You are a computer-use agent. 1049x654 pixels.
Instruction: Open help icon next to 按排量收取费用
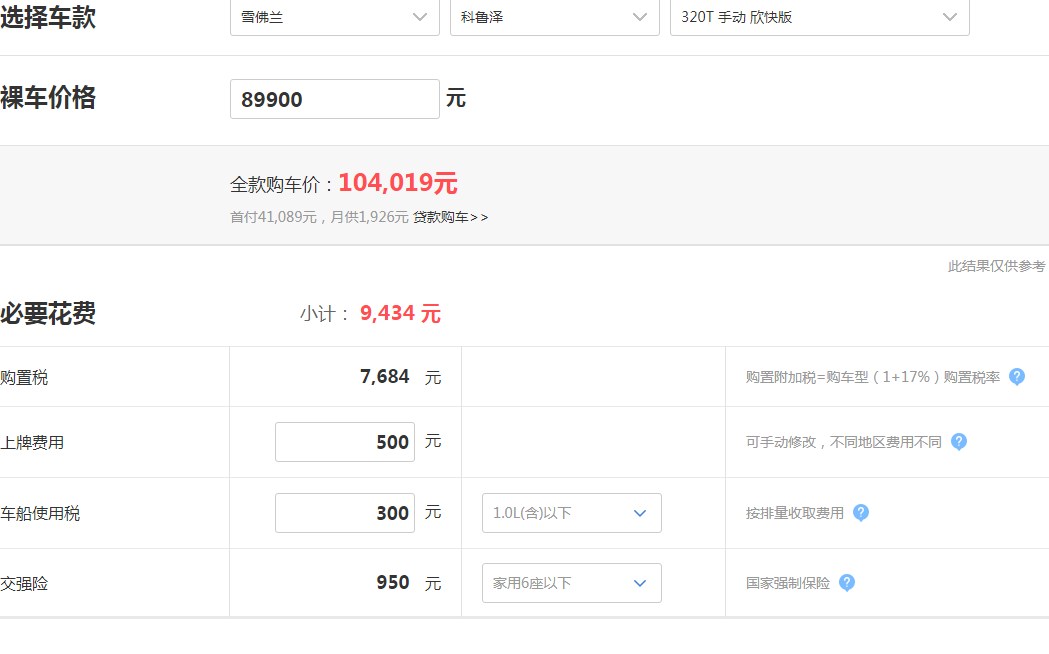click(x=860, y=513)
